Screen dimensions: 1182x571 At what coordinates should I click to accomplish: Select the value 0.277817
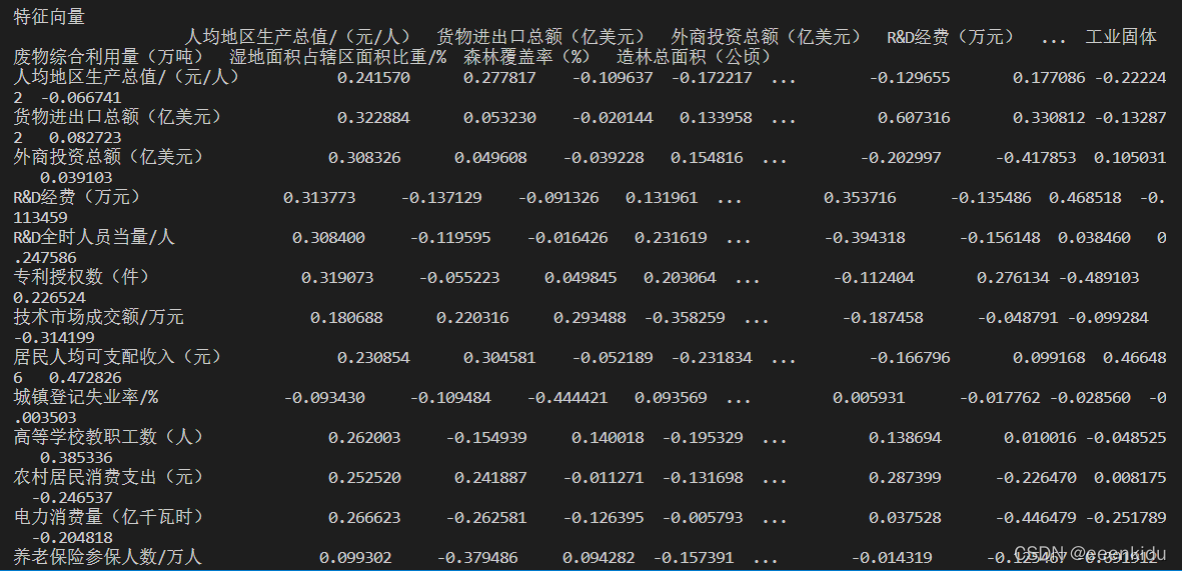pyautogui.click(x=500, y=78)
